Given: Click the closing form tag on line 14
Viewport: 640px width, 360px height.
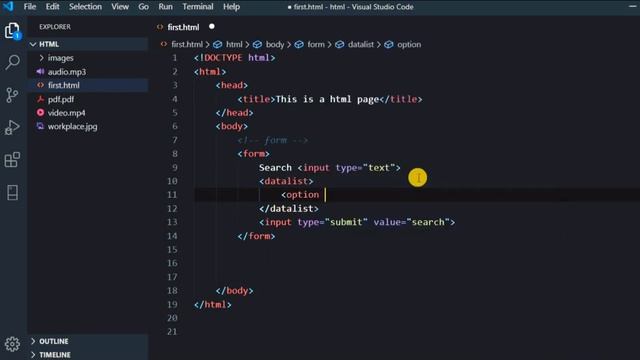Looking at the screenshot, I should (256, 236).
